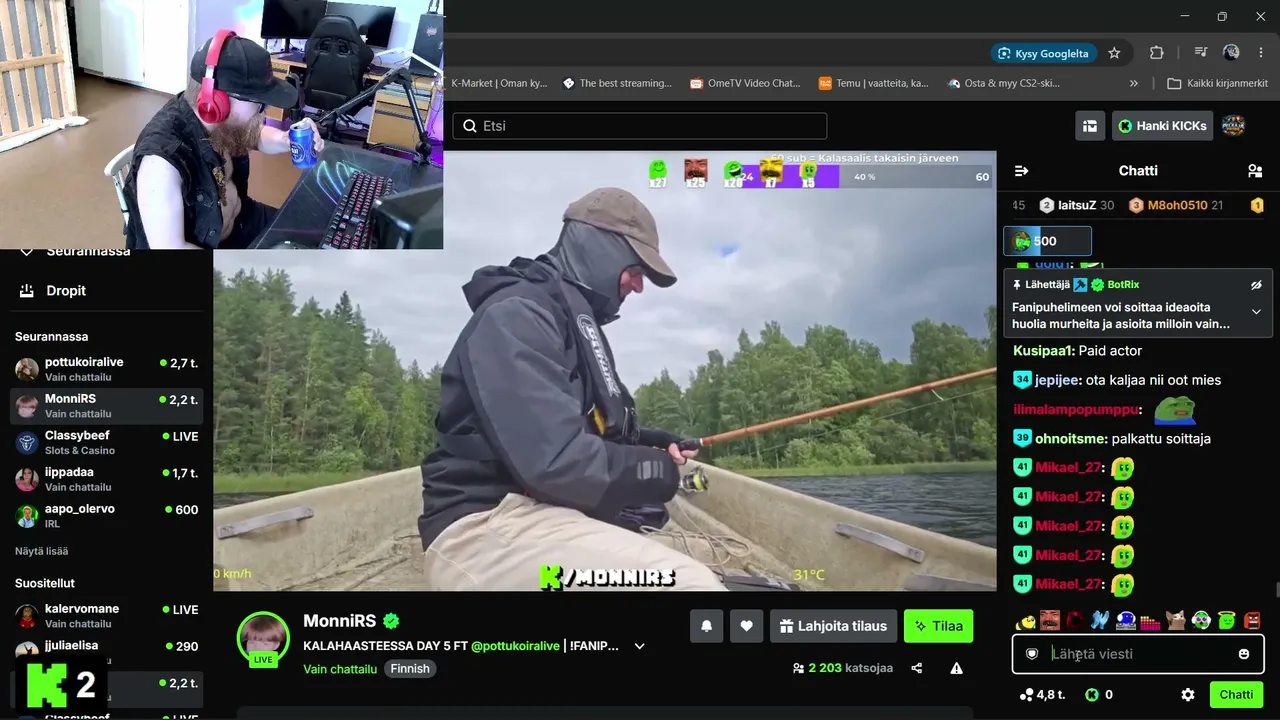Open kalervomane in recommended channels
This screenshot has height=720, width=1280.
105,615
